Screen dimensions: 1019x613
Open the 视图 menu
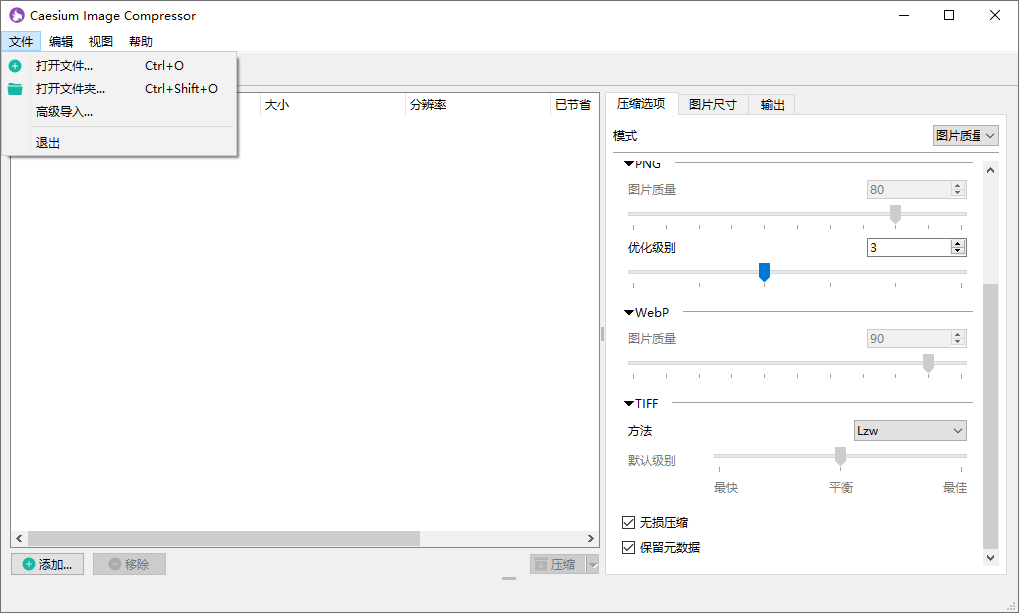click(x=101, y=42)
